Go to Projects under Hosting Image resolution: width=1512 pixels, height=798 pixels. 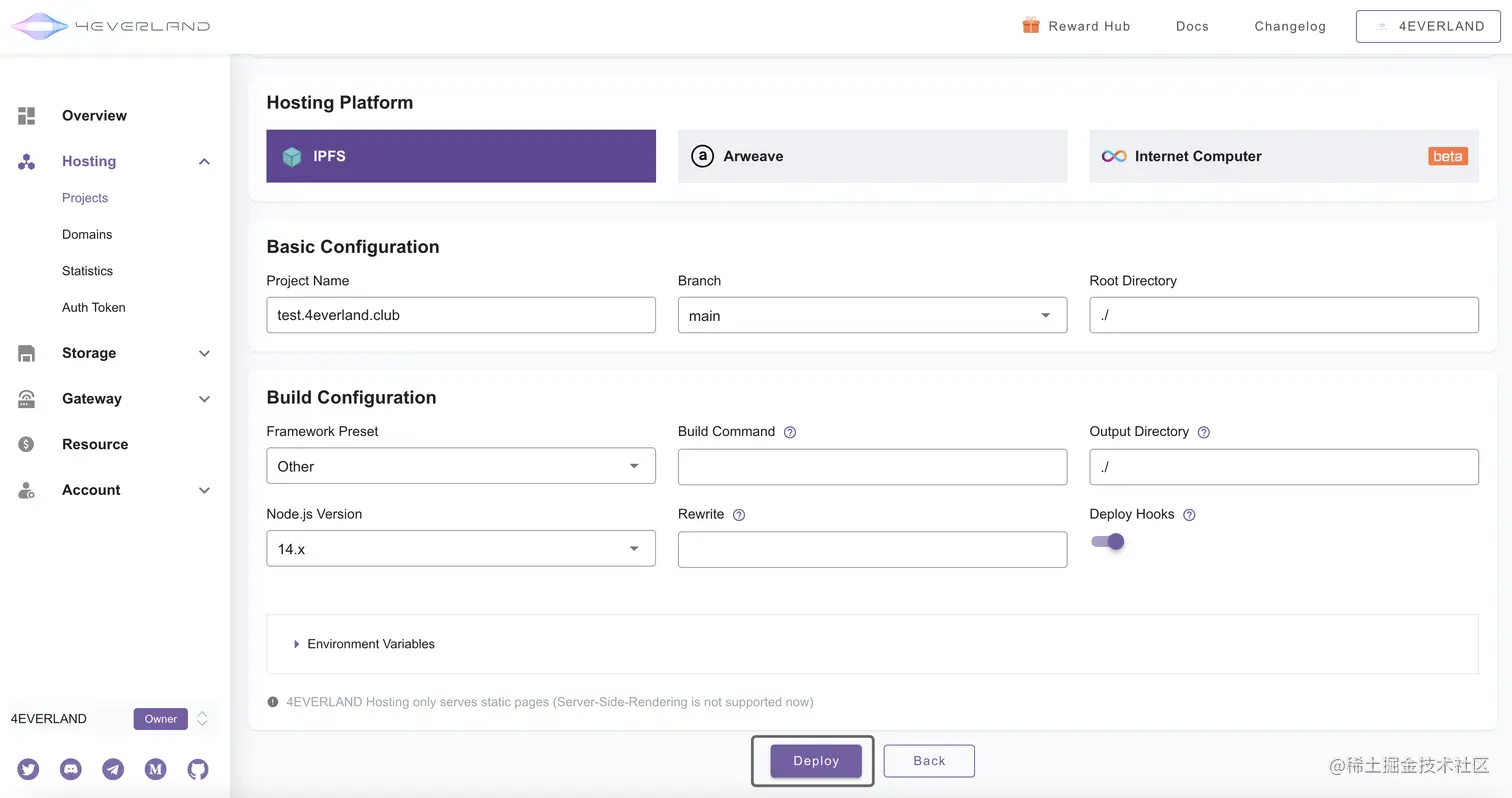tap(85, 198)
